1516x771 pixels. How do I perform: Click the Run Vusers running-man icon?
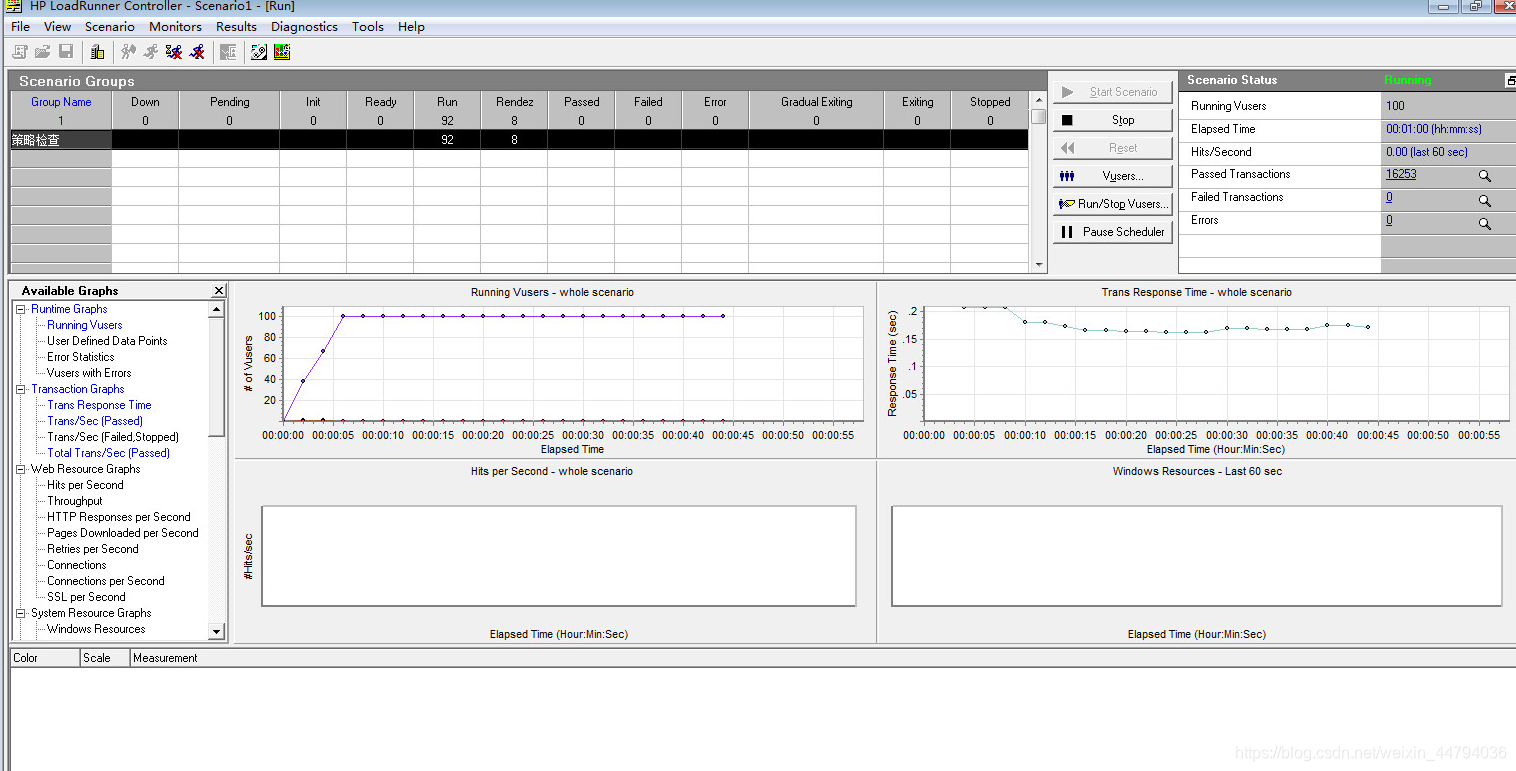[151, 52]
